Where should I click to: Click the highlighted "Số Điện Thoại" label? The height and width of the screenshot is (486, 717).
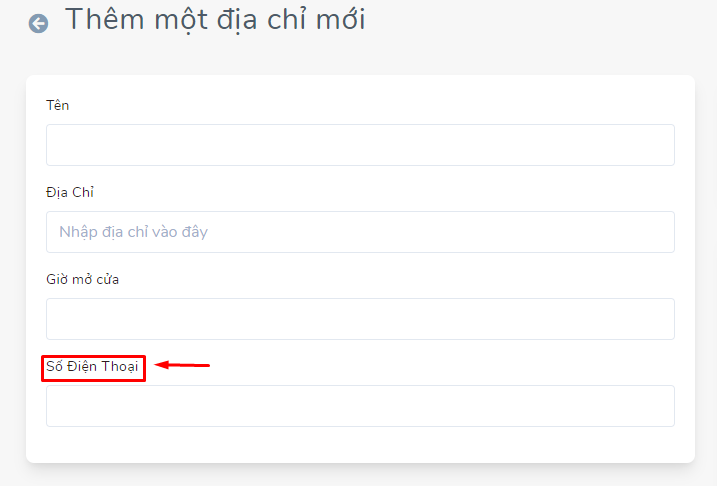(x=92, y=366)
